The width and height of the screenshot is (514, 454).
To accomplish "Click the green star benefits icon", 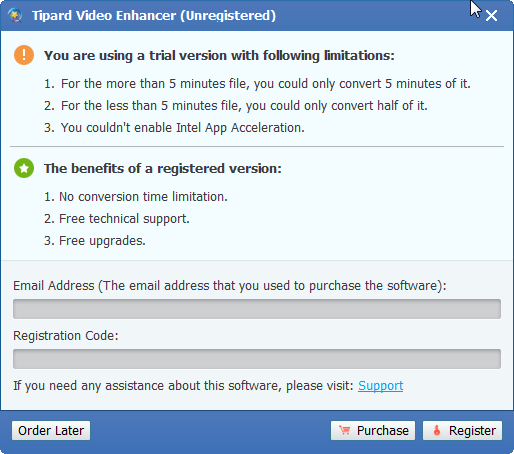I will [x=24, y=168].
